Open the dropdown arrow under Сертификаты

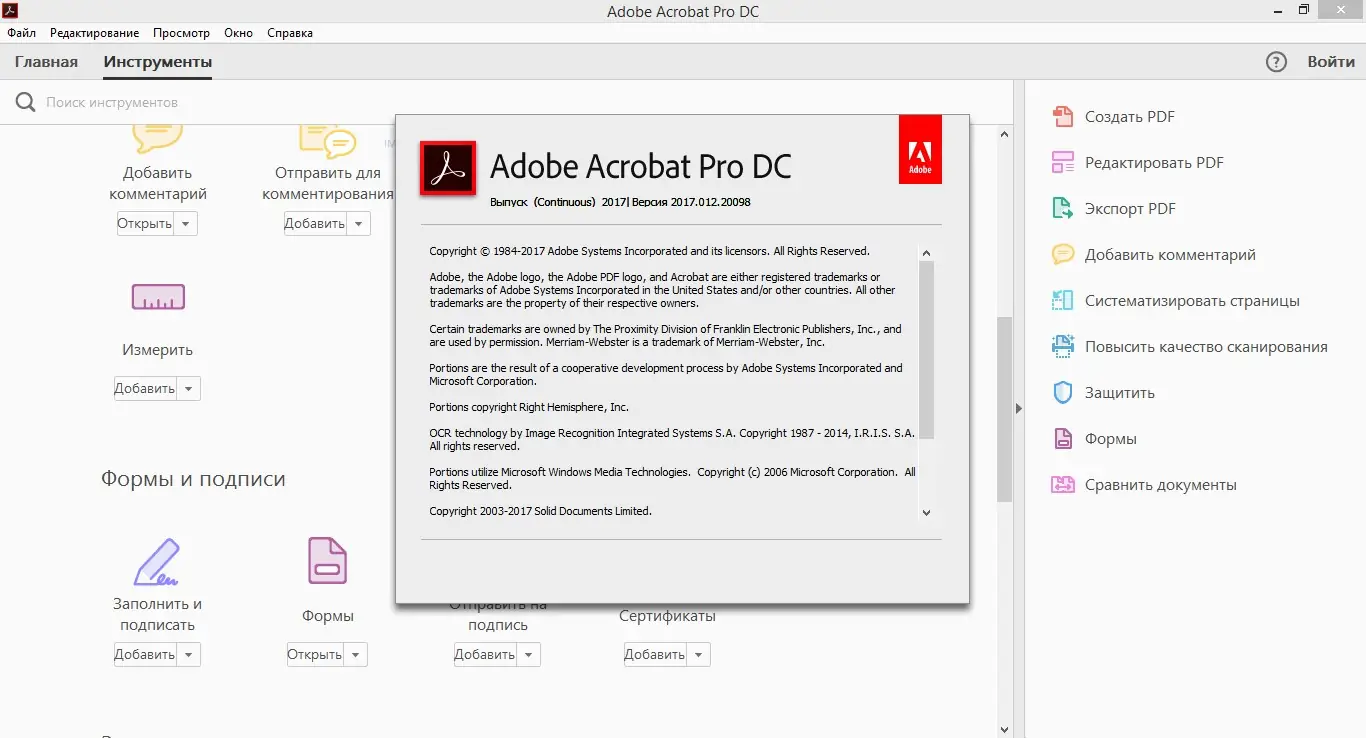pyautogui.click(x=699, y=655)
